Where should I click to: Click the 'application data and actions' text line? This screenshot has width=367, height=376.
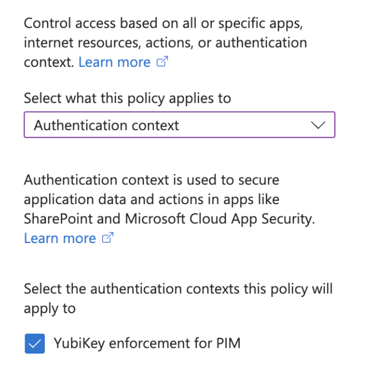[152, 200]
